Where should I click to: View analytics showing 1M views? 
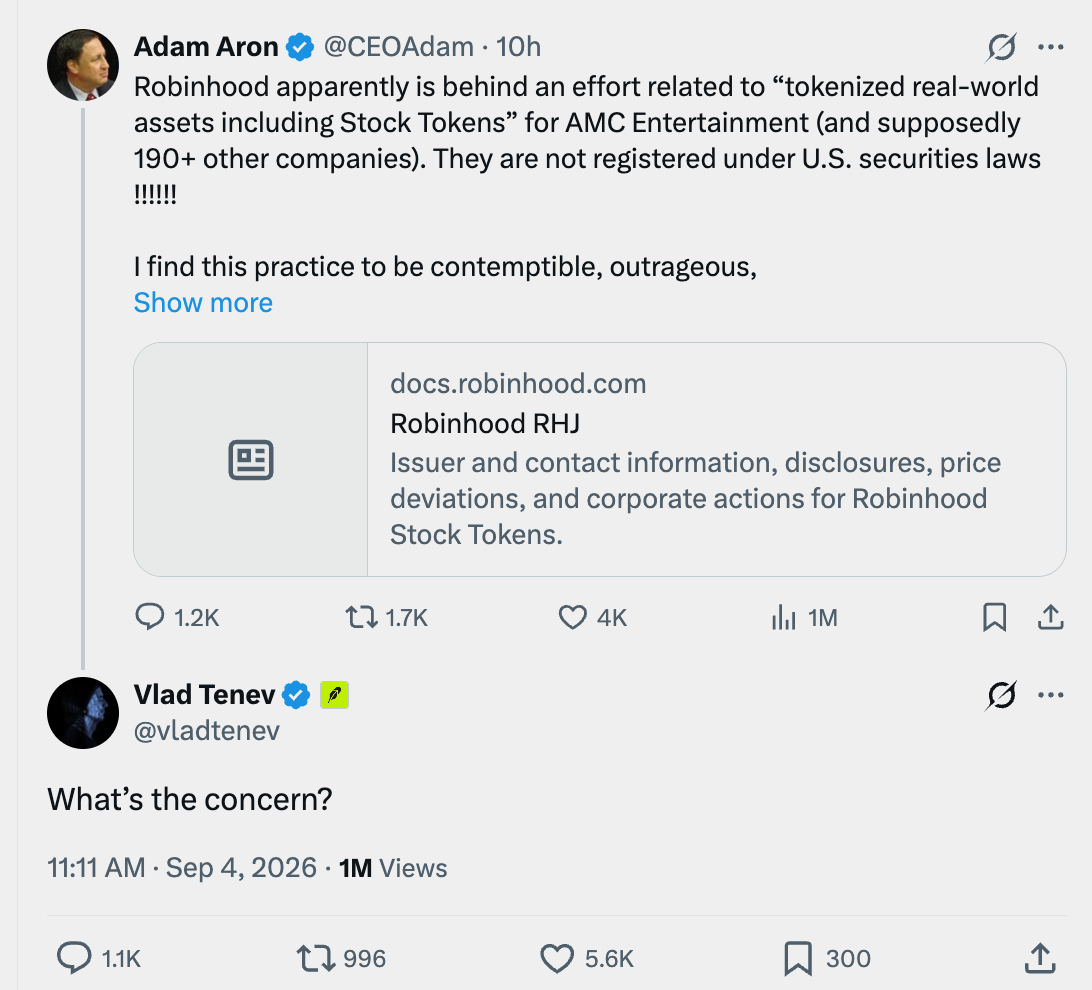(x=804, y=618)
